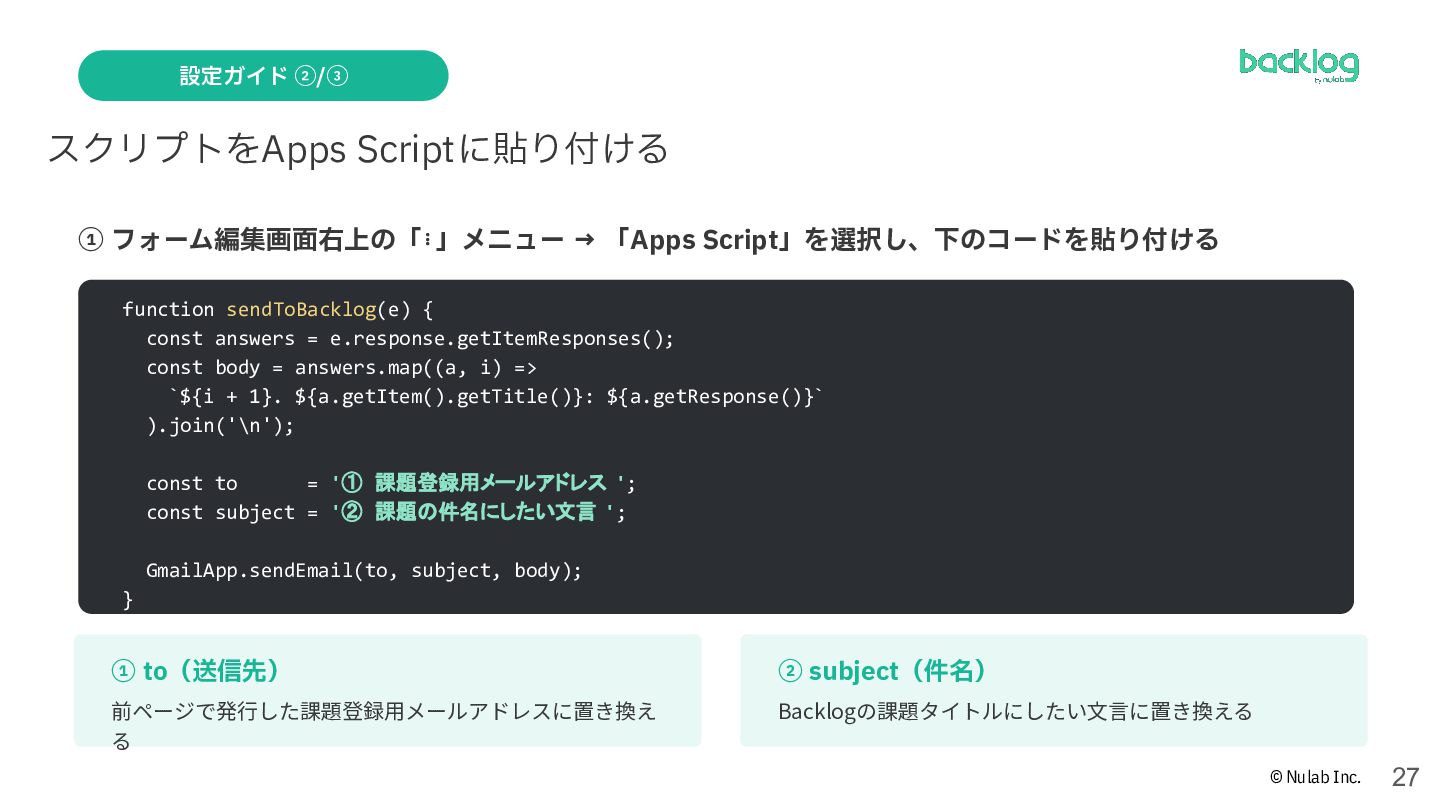
Task: Click the '© Nulab Inc.' copyright text
Action: coord(1315,777)
